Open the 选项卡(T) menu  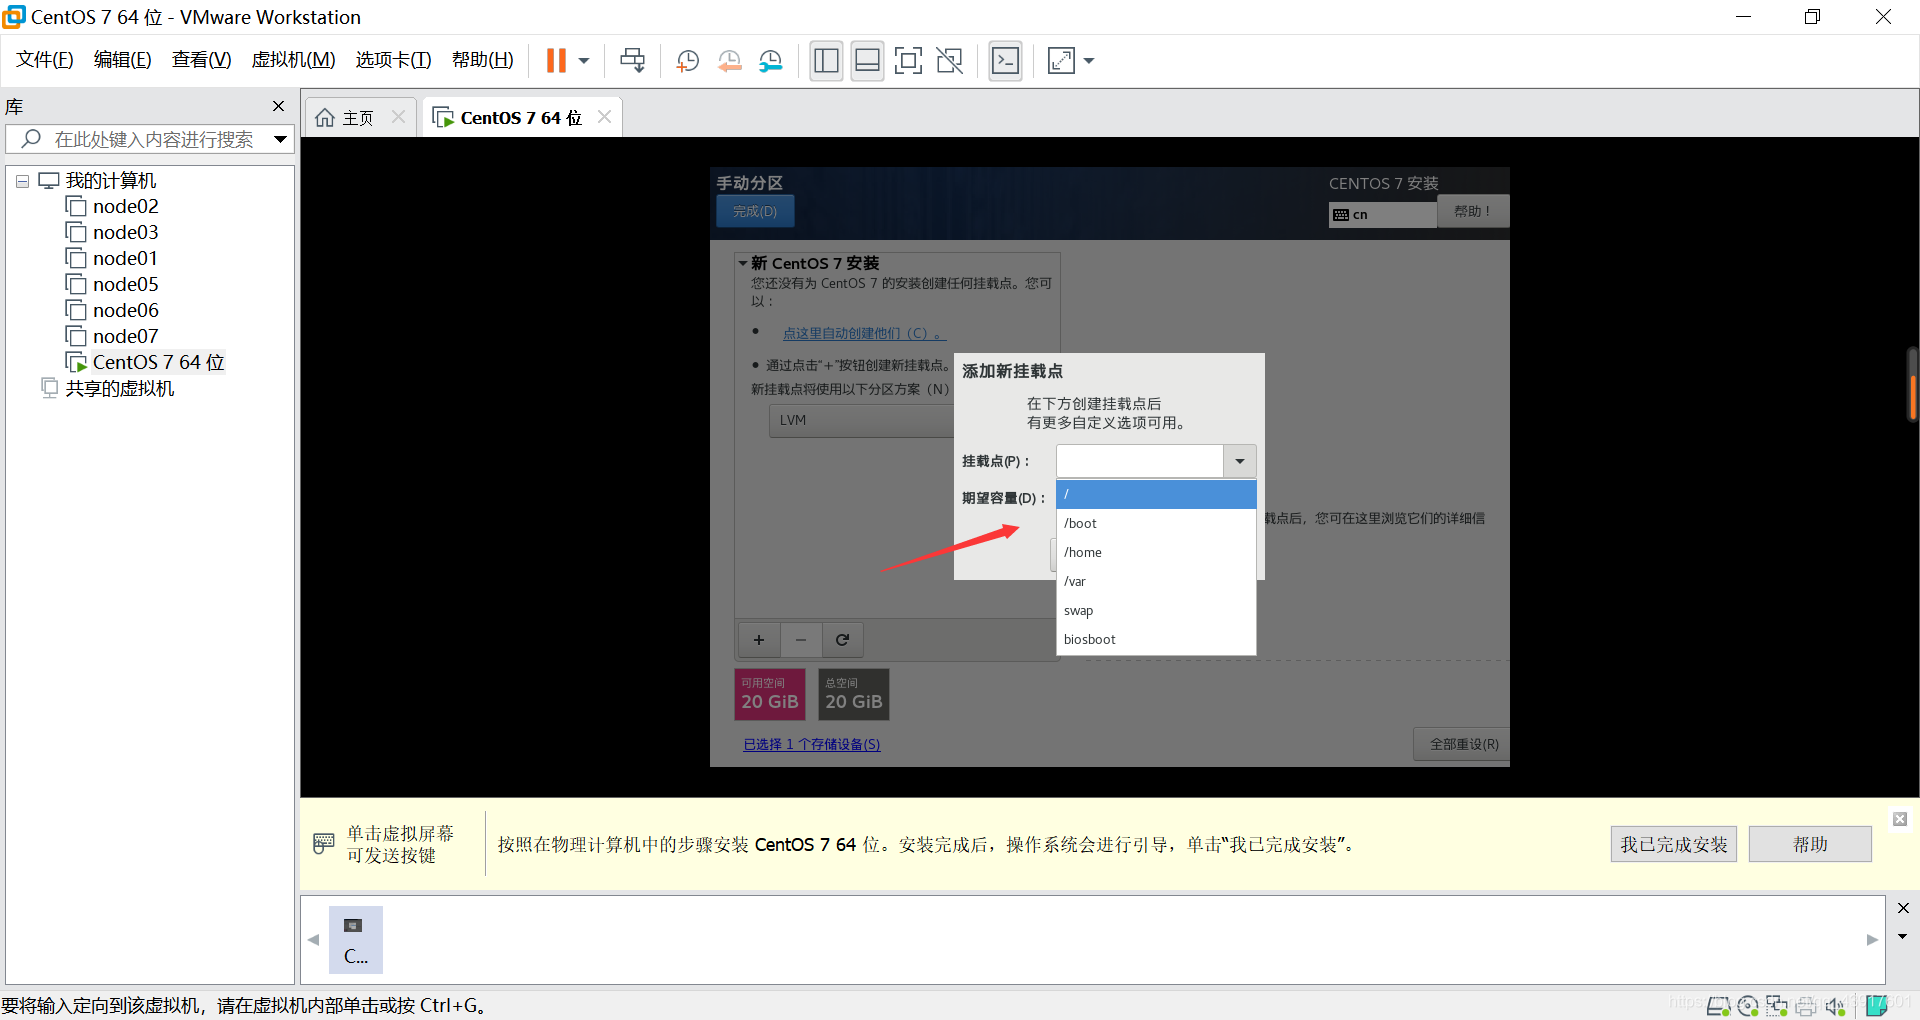(393, 60)
